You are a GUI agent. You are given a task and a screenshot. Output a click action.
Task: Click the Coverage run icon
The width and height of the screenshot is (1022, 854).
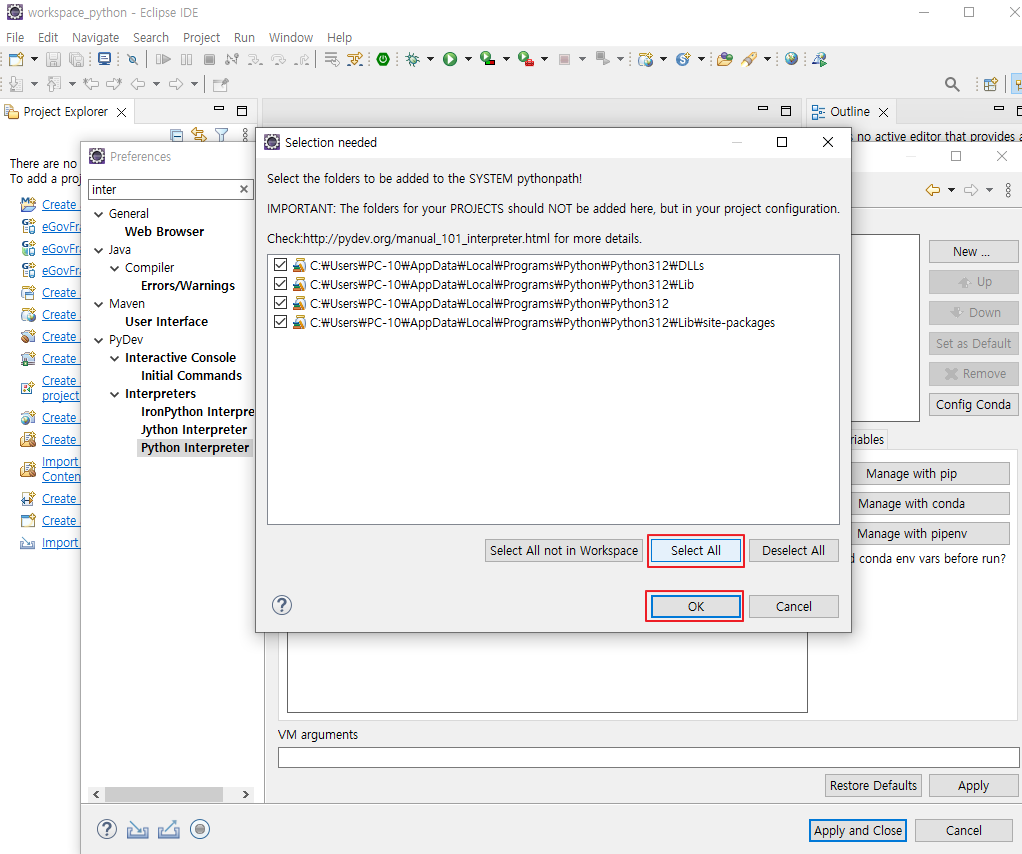488,59
